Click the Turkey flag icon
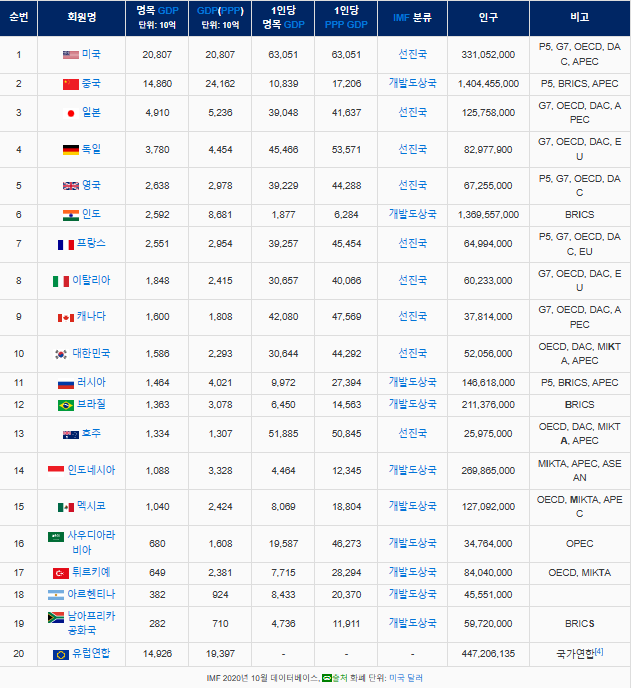This screenshot has width=634, height=688. [x=61, y=573]
